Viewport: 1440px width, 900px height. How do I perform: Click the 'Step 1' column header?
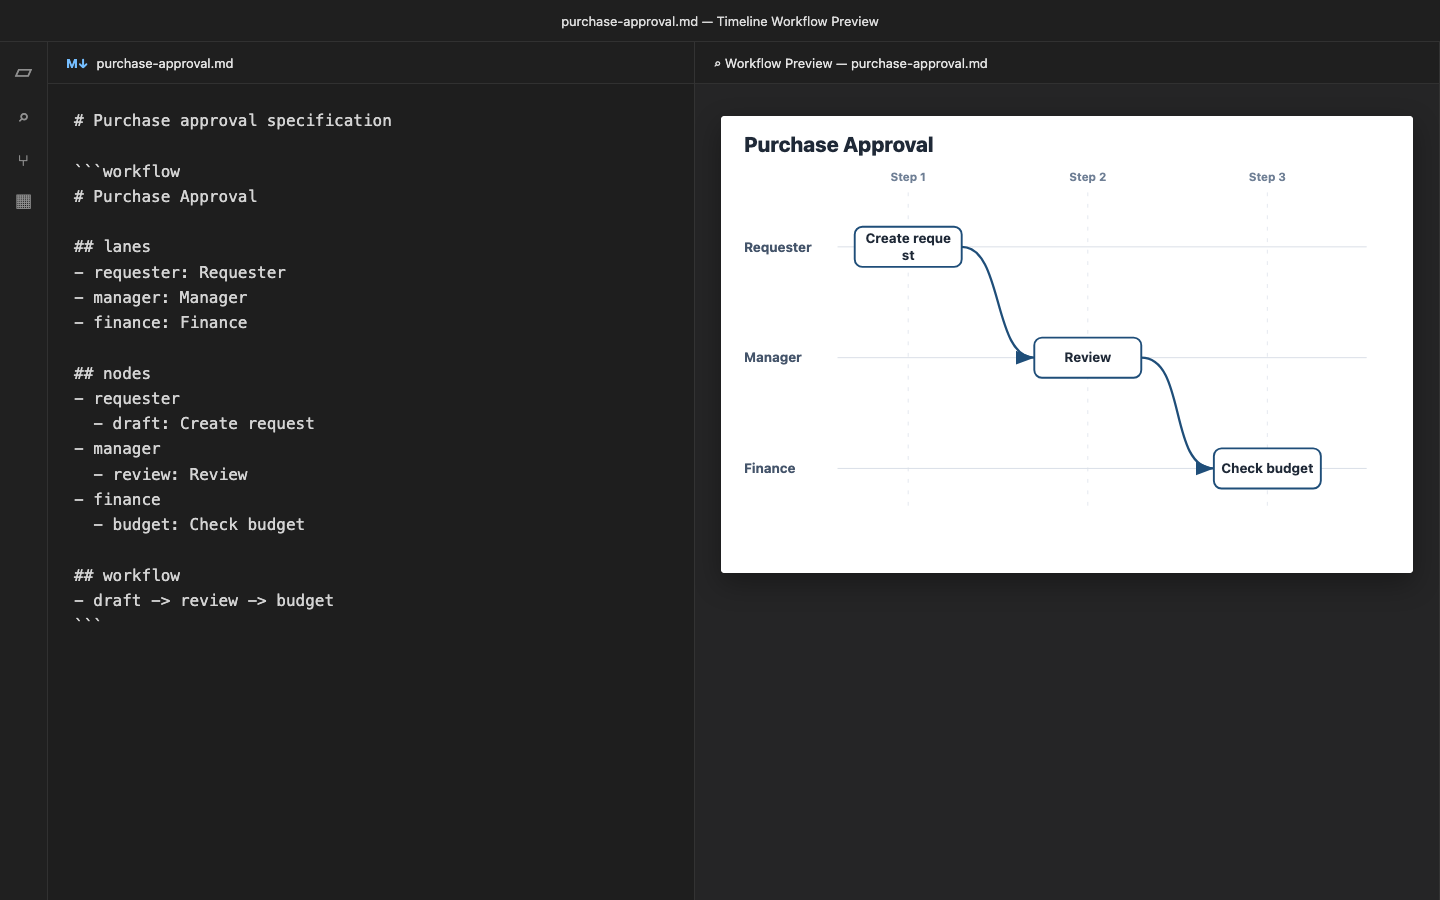click(x=908, y=177)
